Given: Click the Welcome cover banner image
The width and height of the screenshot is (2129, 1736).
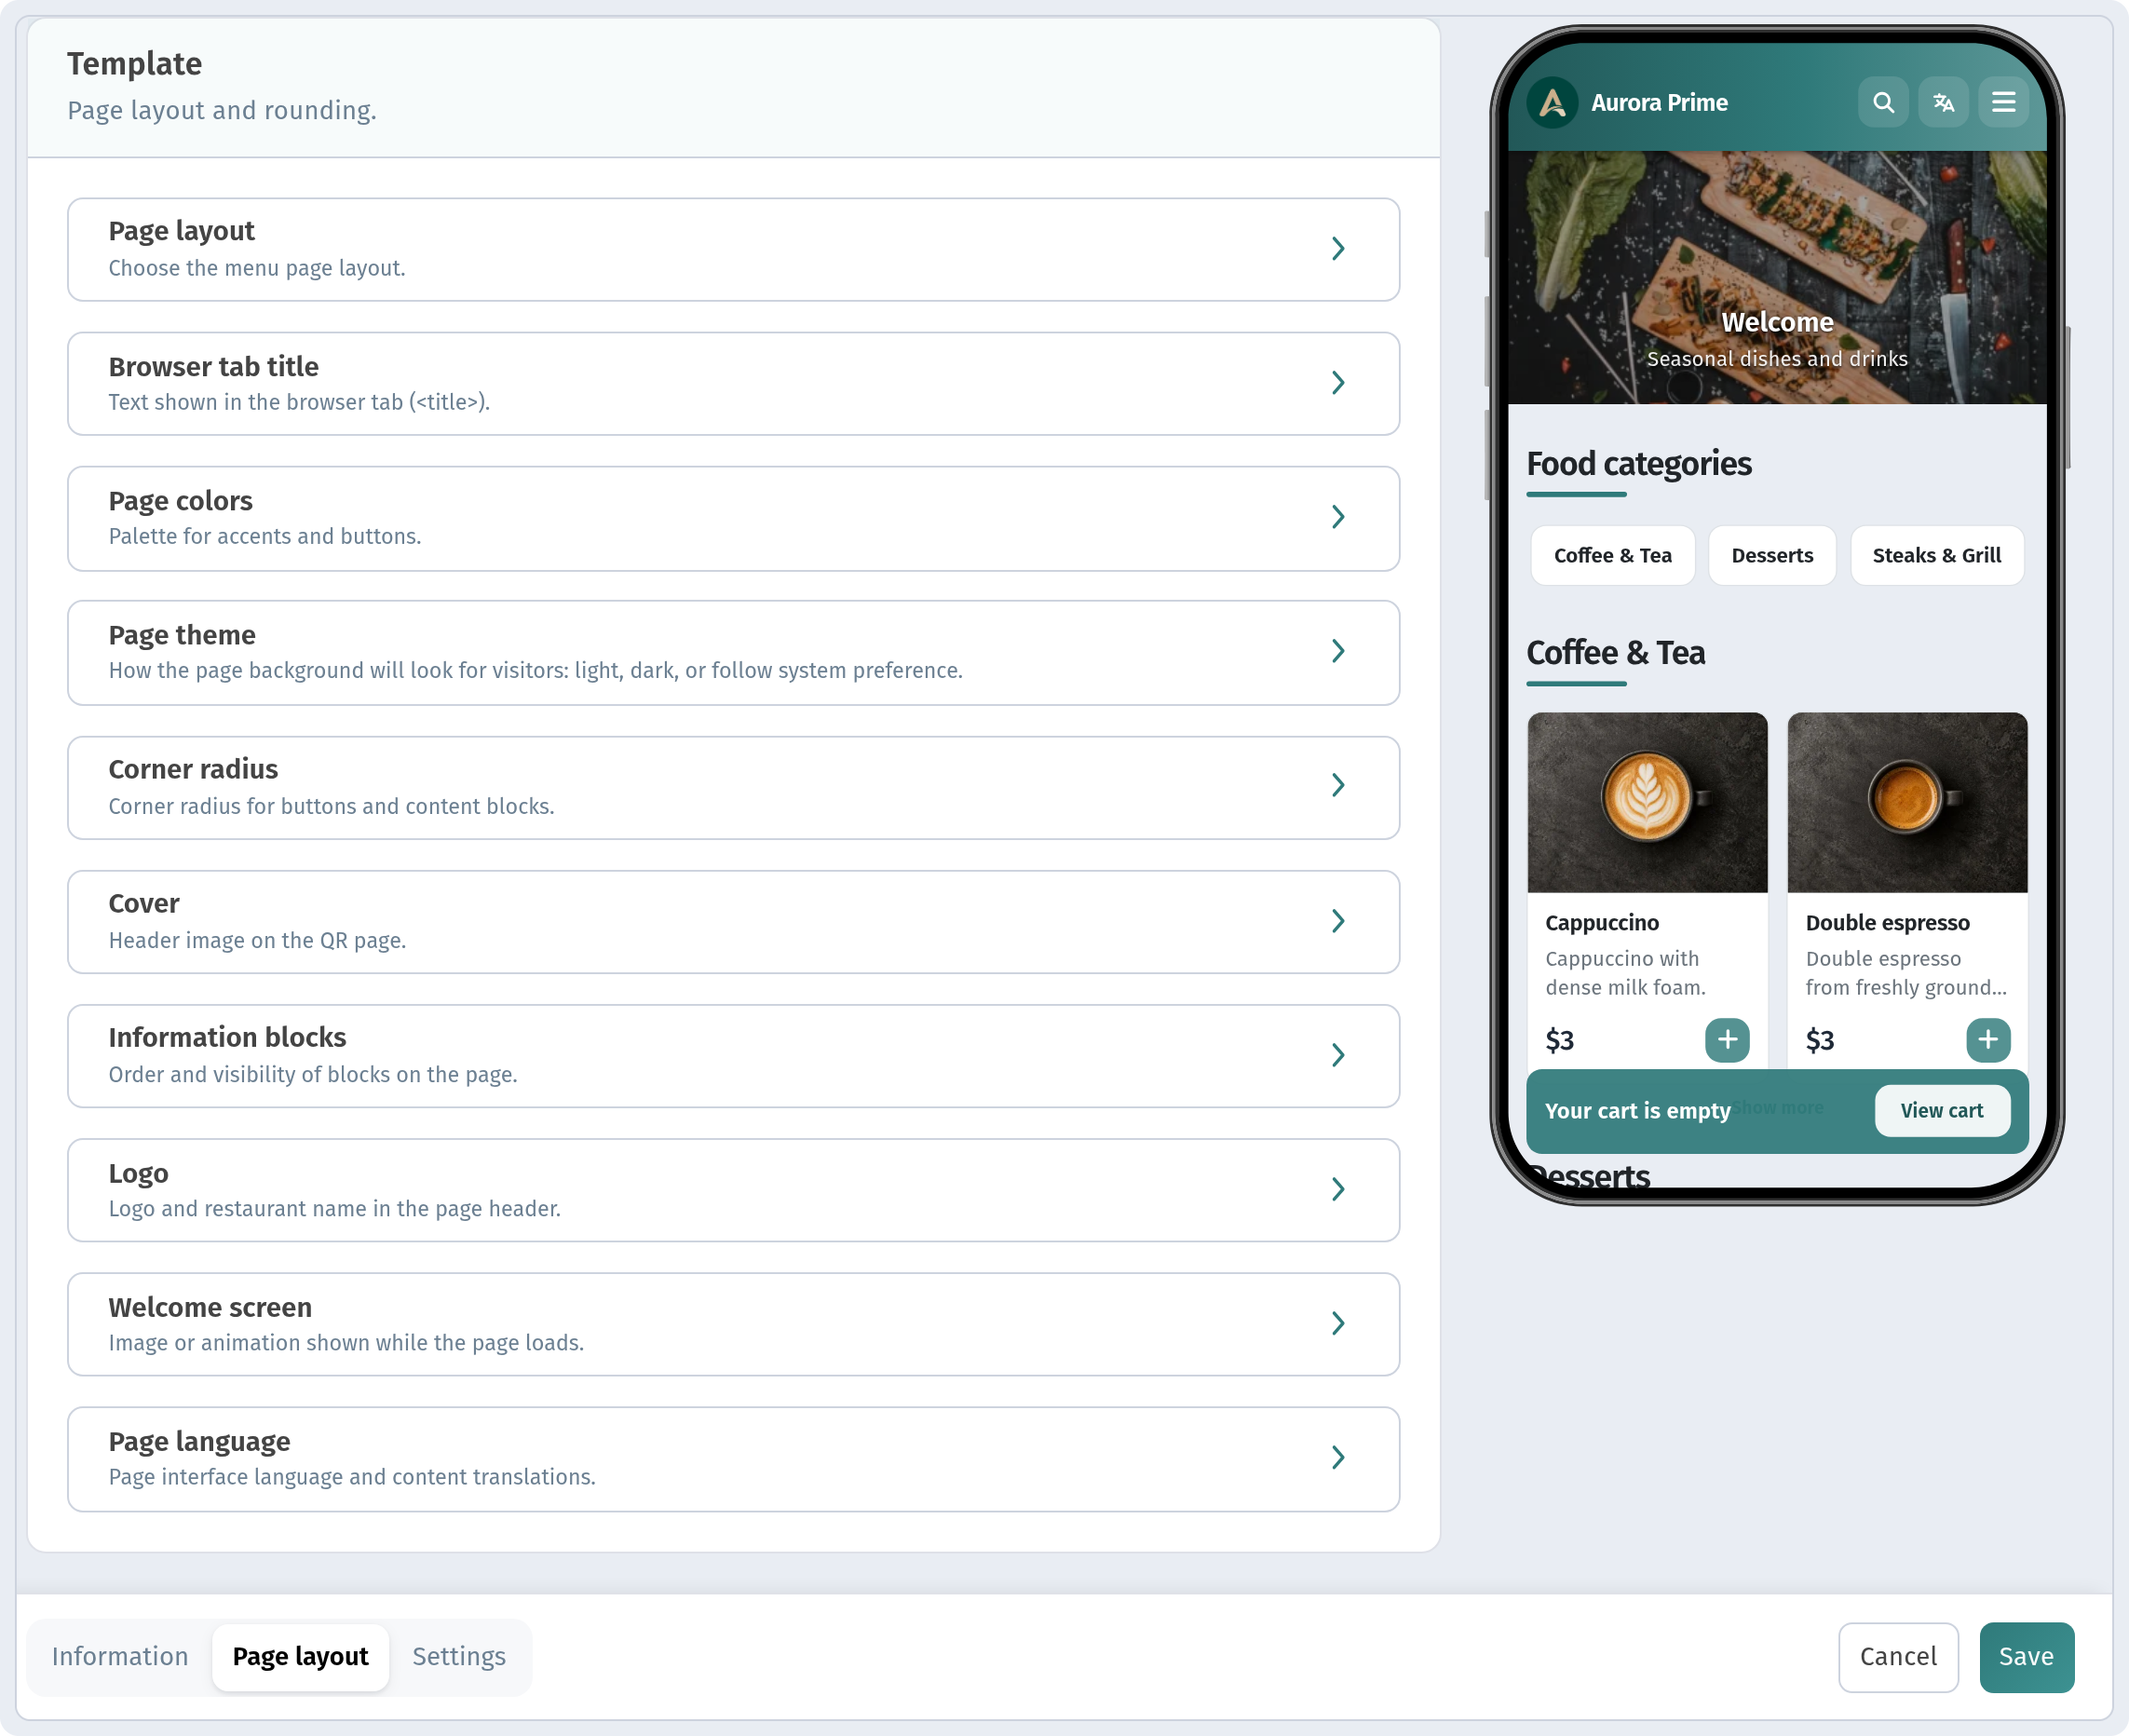Looking at the screenshot, I should pos(1777,277).
